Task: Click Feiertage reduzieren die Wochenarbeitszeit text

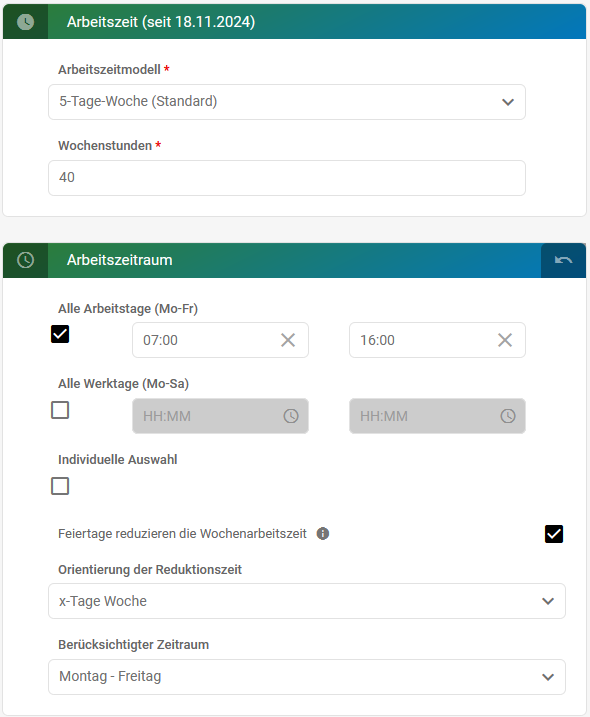Action: coord(182,534)
